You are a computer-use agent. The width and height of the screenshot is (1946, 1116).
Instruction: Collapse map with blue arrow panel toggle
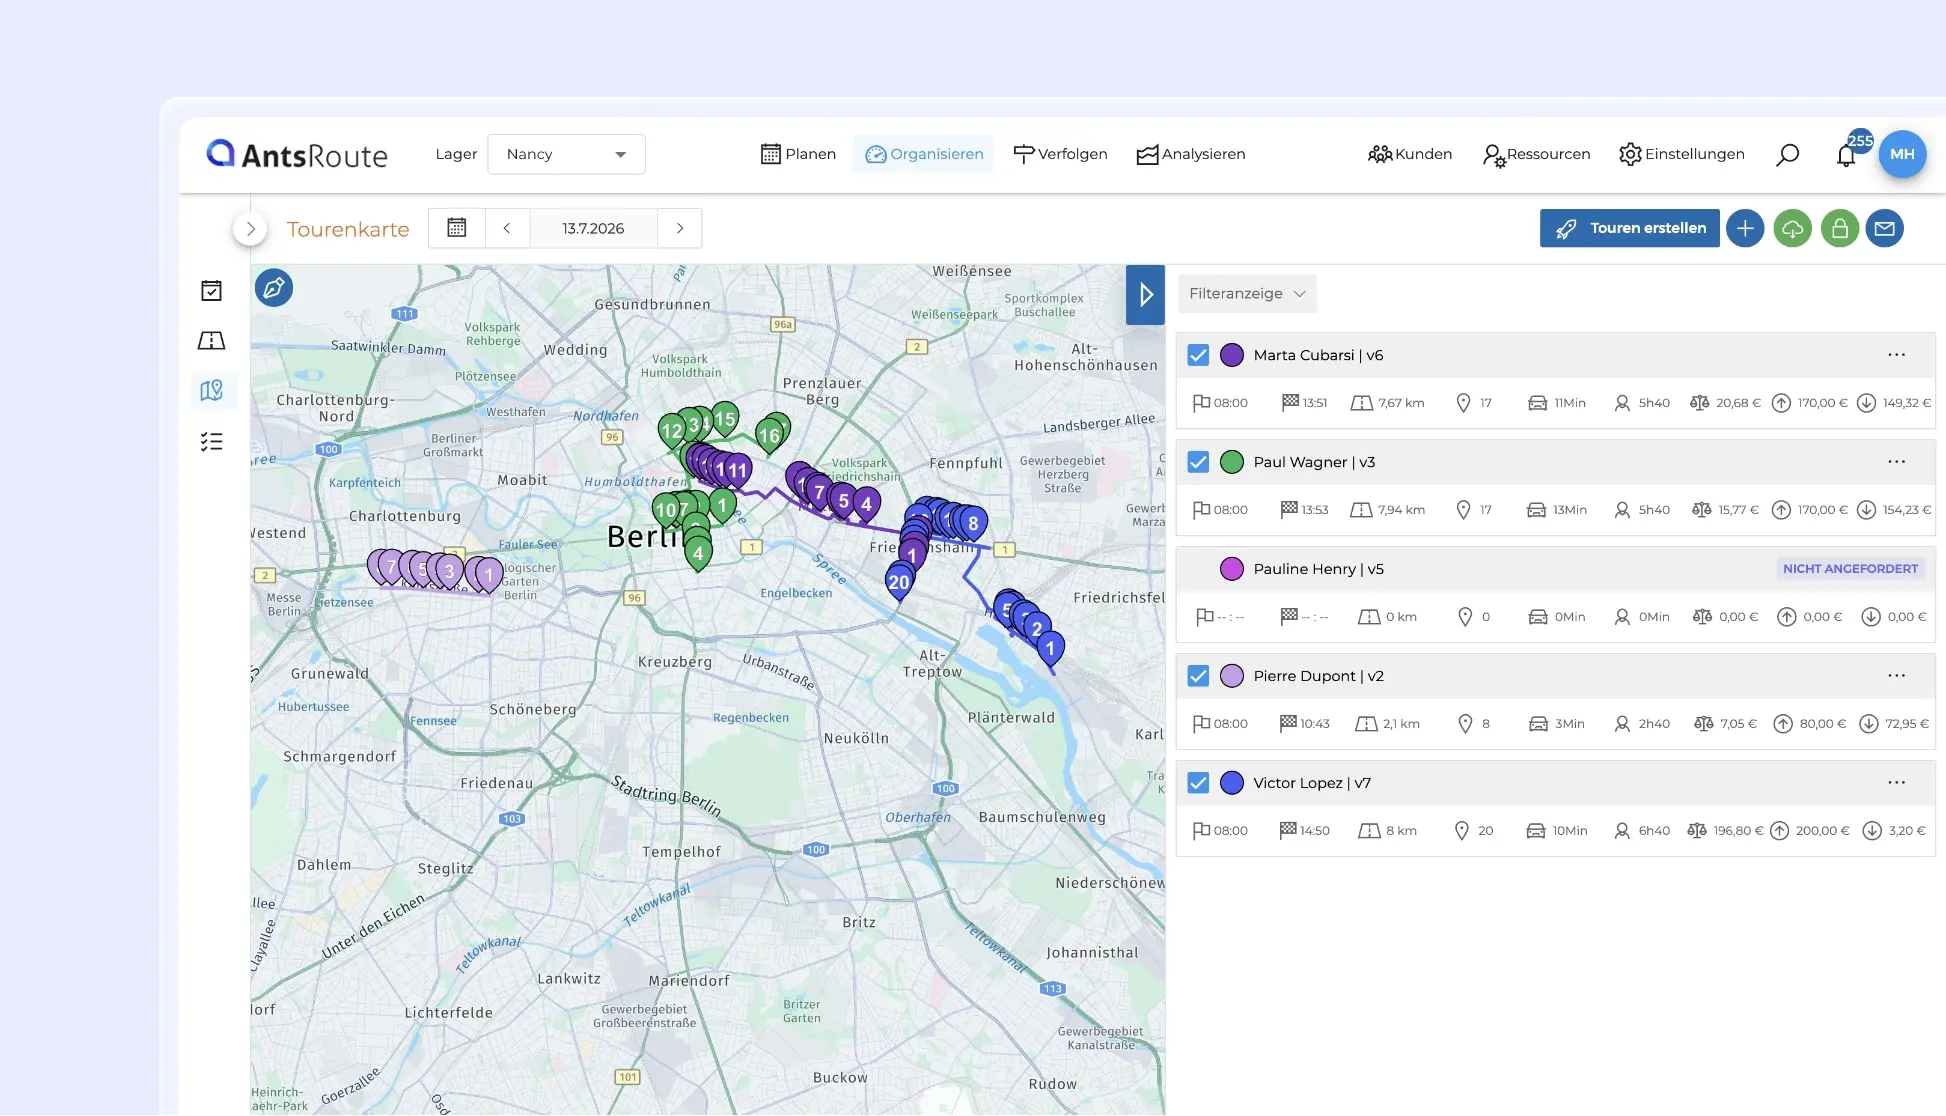[1145, 295]
